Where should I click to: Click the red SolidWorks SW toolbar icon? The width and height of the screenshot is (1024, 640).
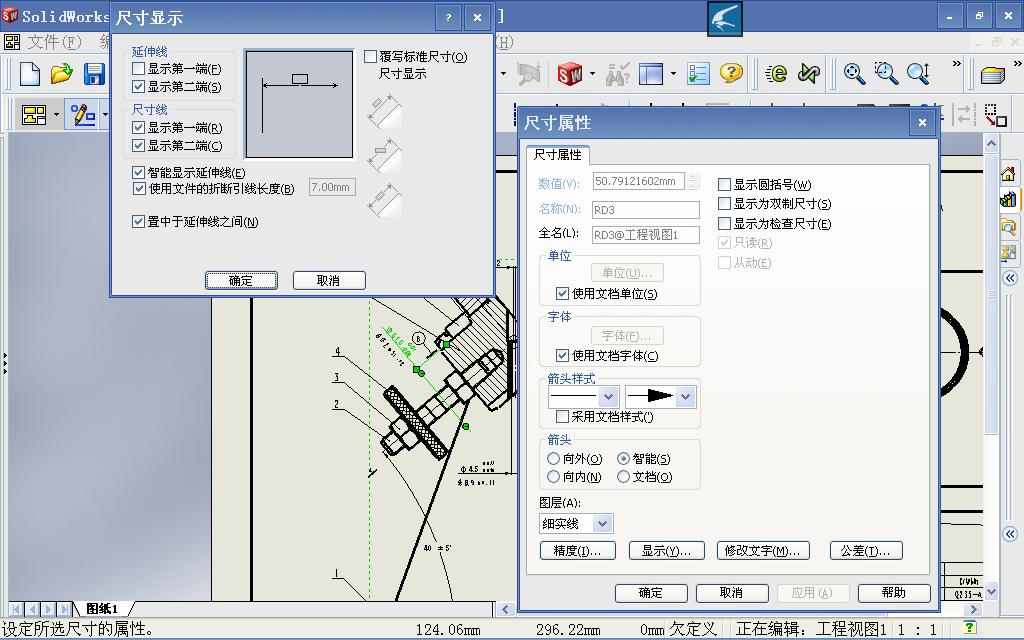569,74
